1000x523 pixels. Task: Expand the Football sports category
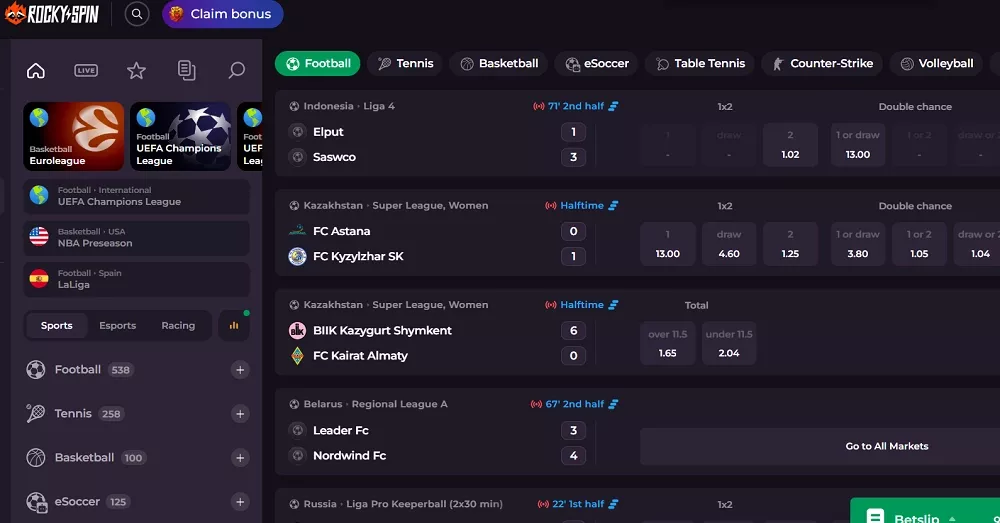coord(240,370)
